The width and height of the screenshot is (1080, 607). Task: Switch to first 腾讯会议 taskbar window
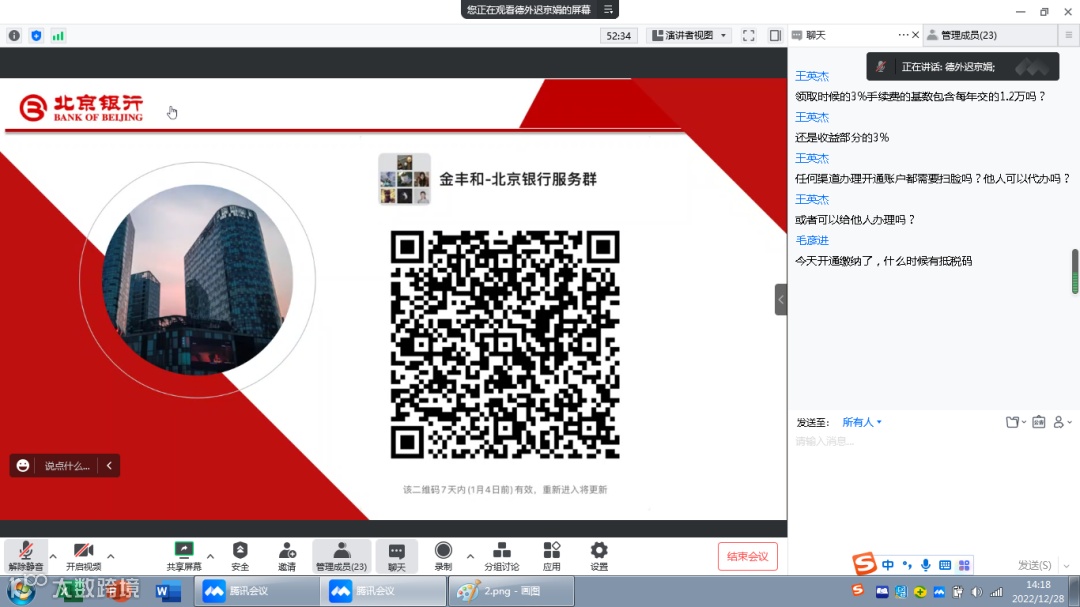pyautogui.click(x=256, y=591)
